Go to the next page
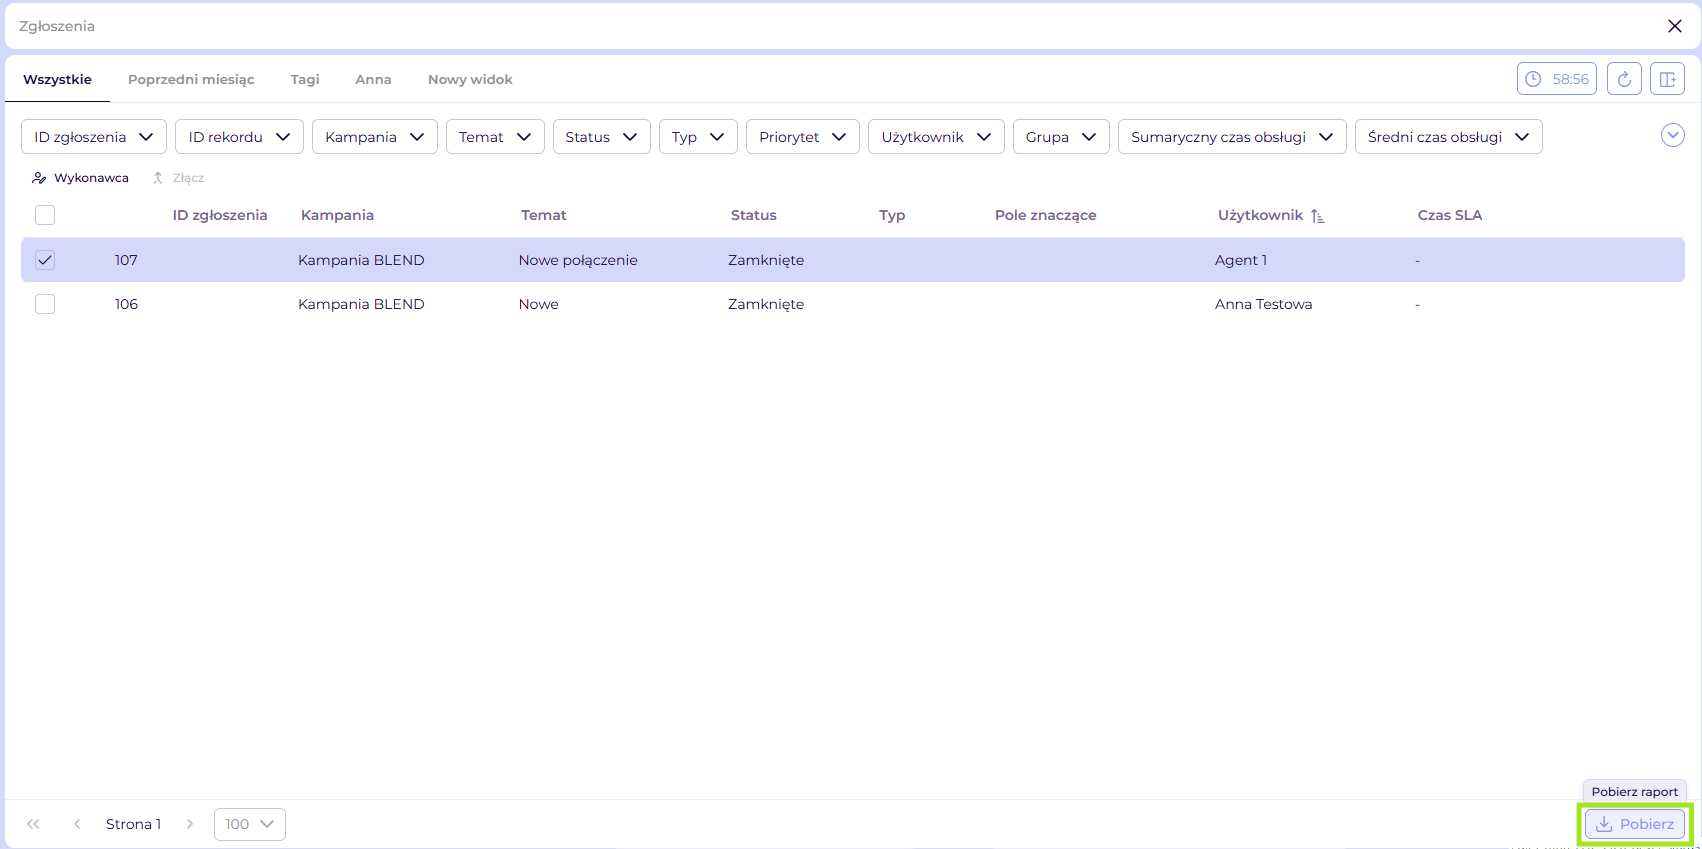 [x=190, y=824]
